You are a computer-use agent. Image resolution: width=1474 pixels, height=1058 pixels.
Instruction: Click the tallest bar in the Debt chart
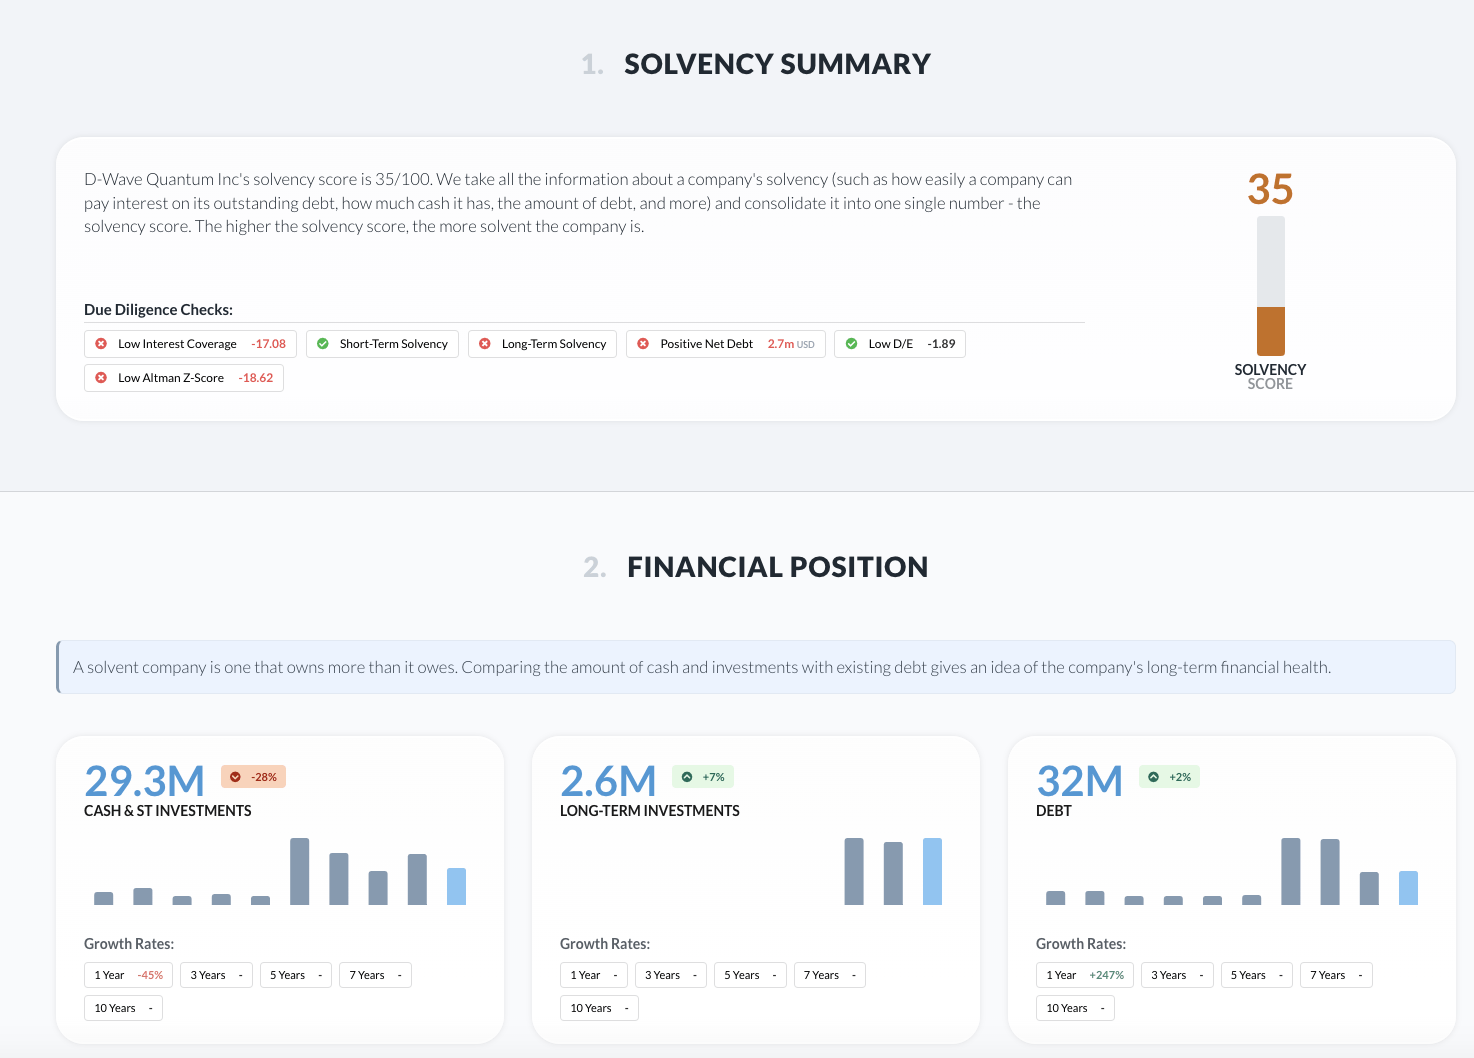1290,870
